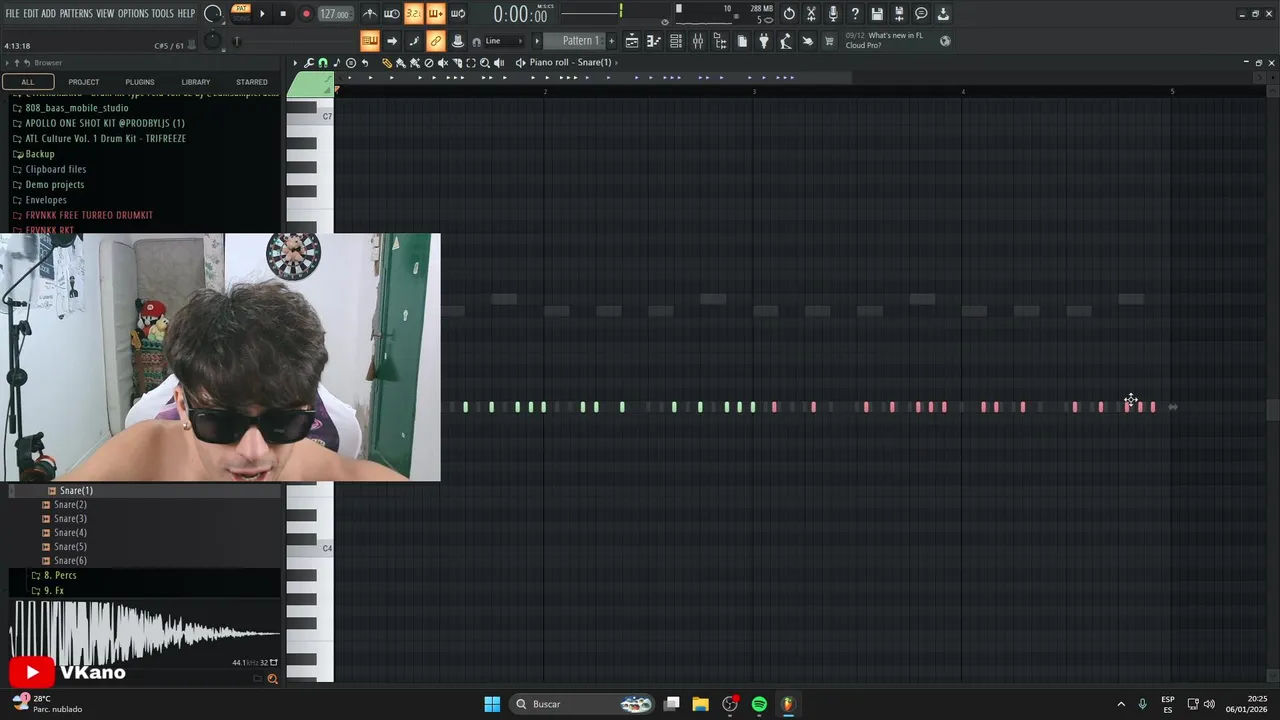
Task: Open piano roll main menu arrow
Action: (x=295, y=63)
